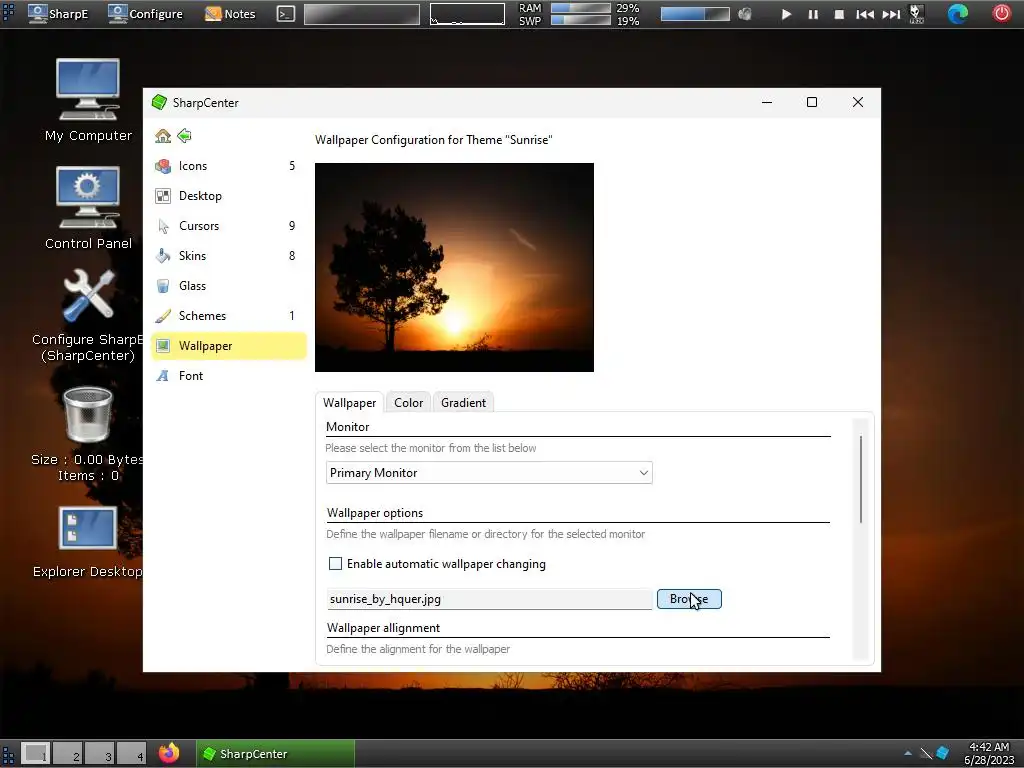
Task: Open the Glass settings entry
Action: tap(228, 286)
